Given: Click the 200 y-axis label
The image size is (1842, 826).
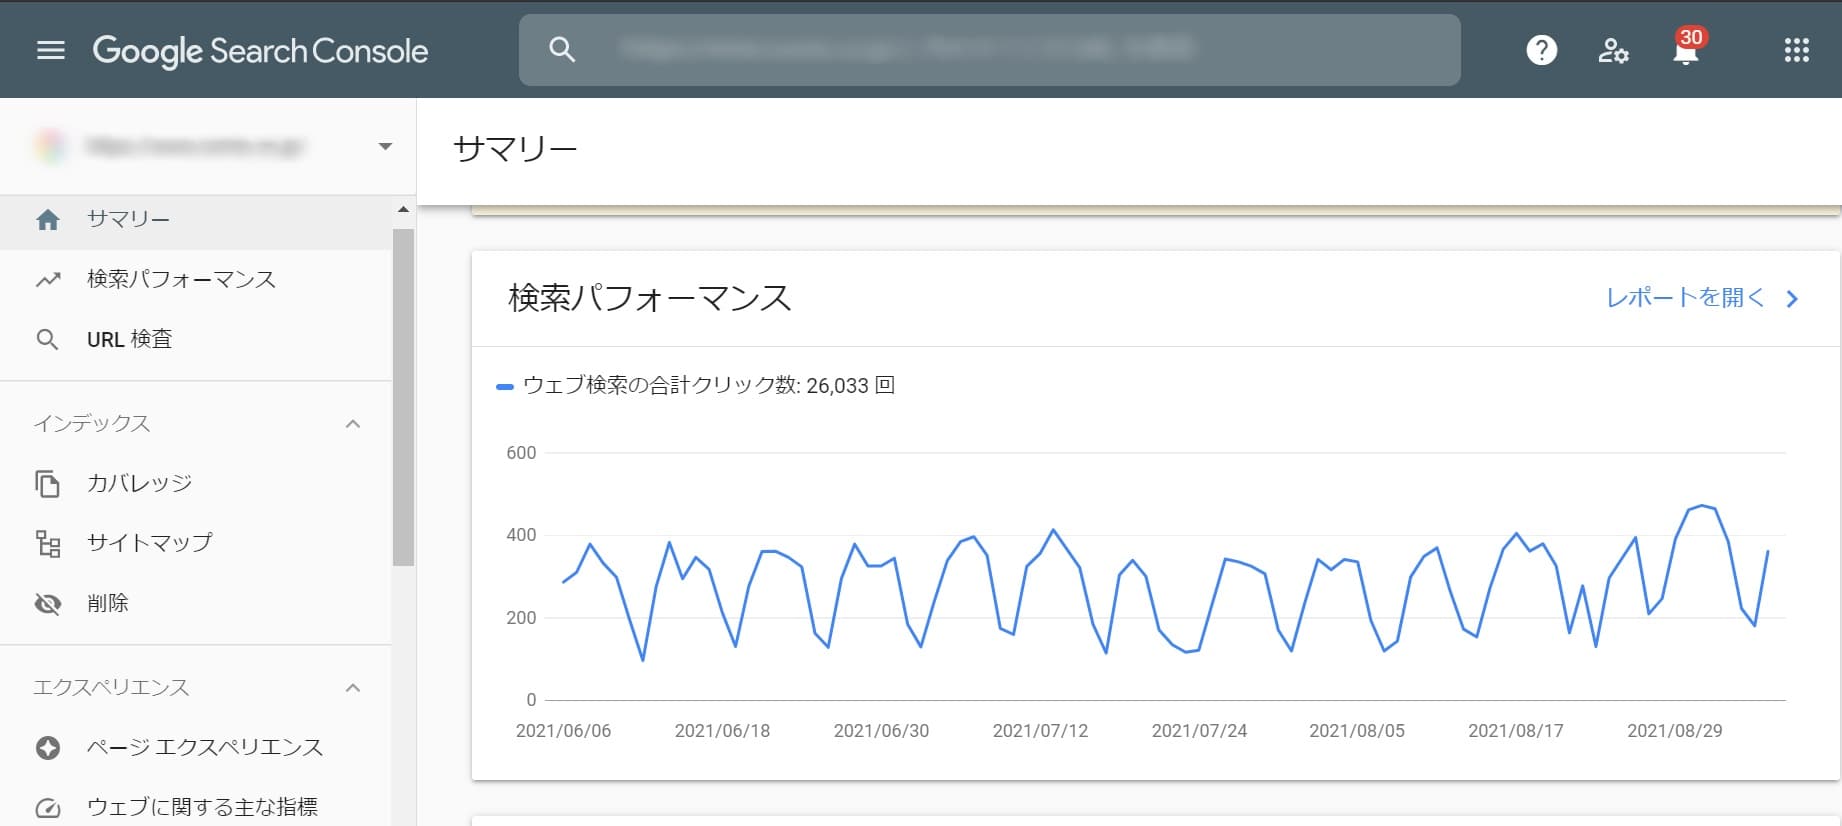Looking at the screenshot, I should pyautogui.click(x=521, y=618).
